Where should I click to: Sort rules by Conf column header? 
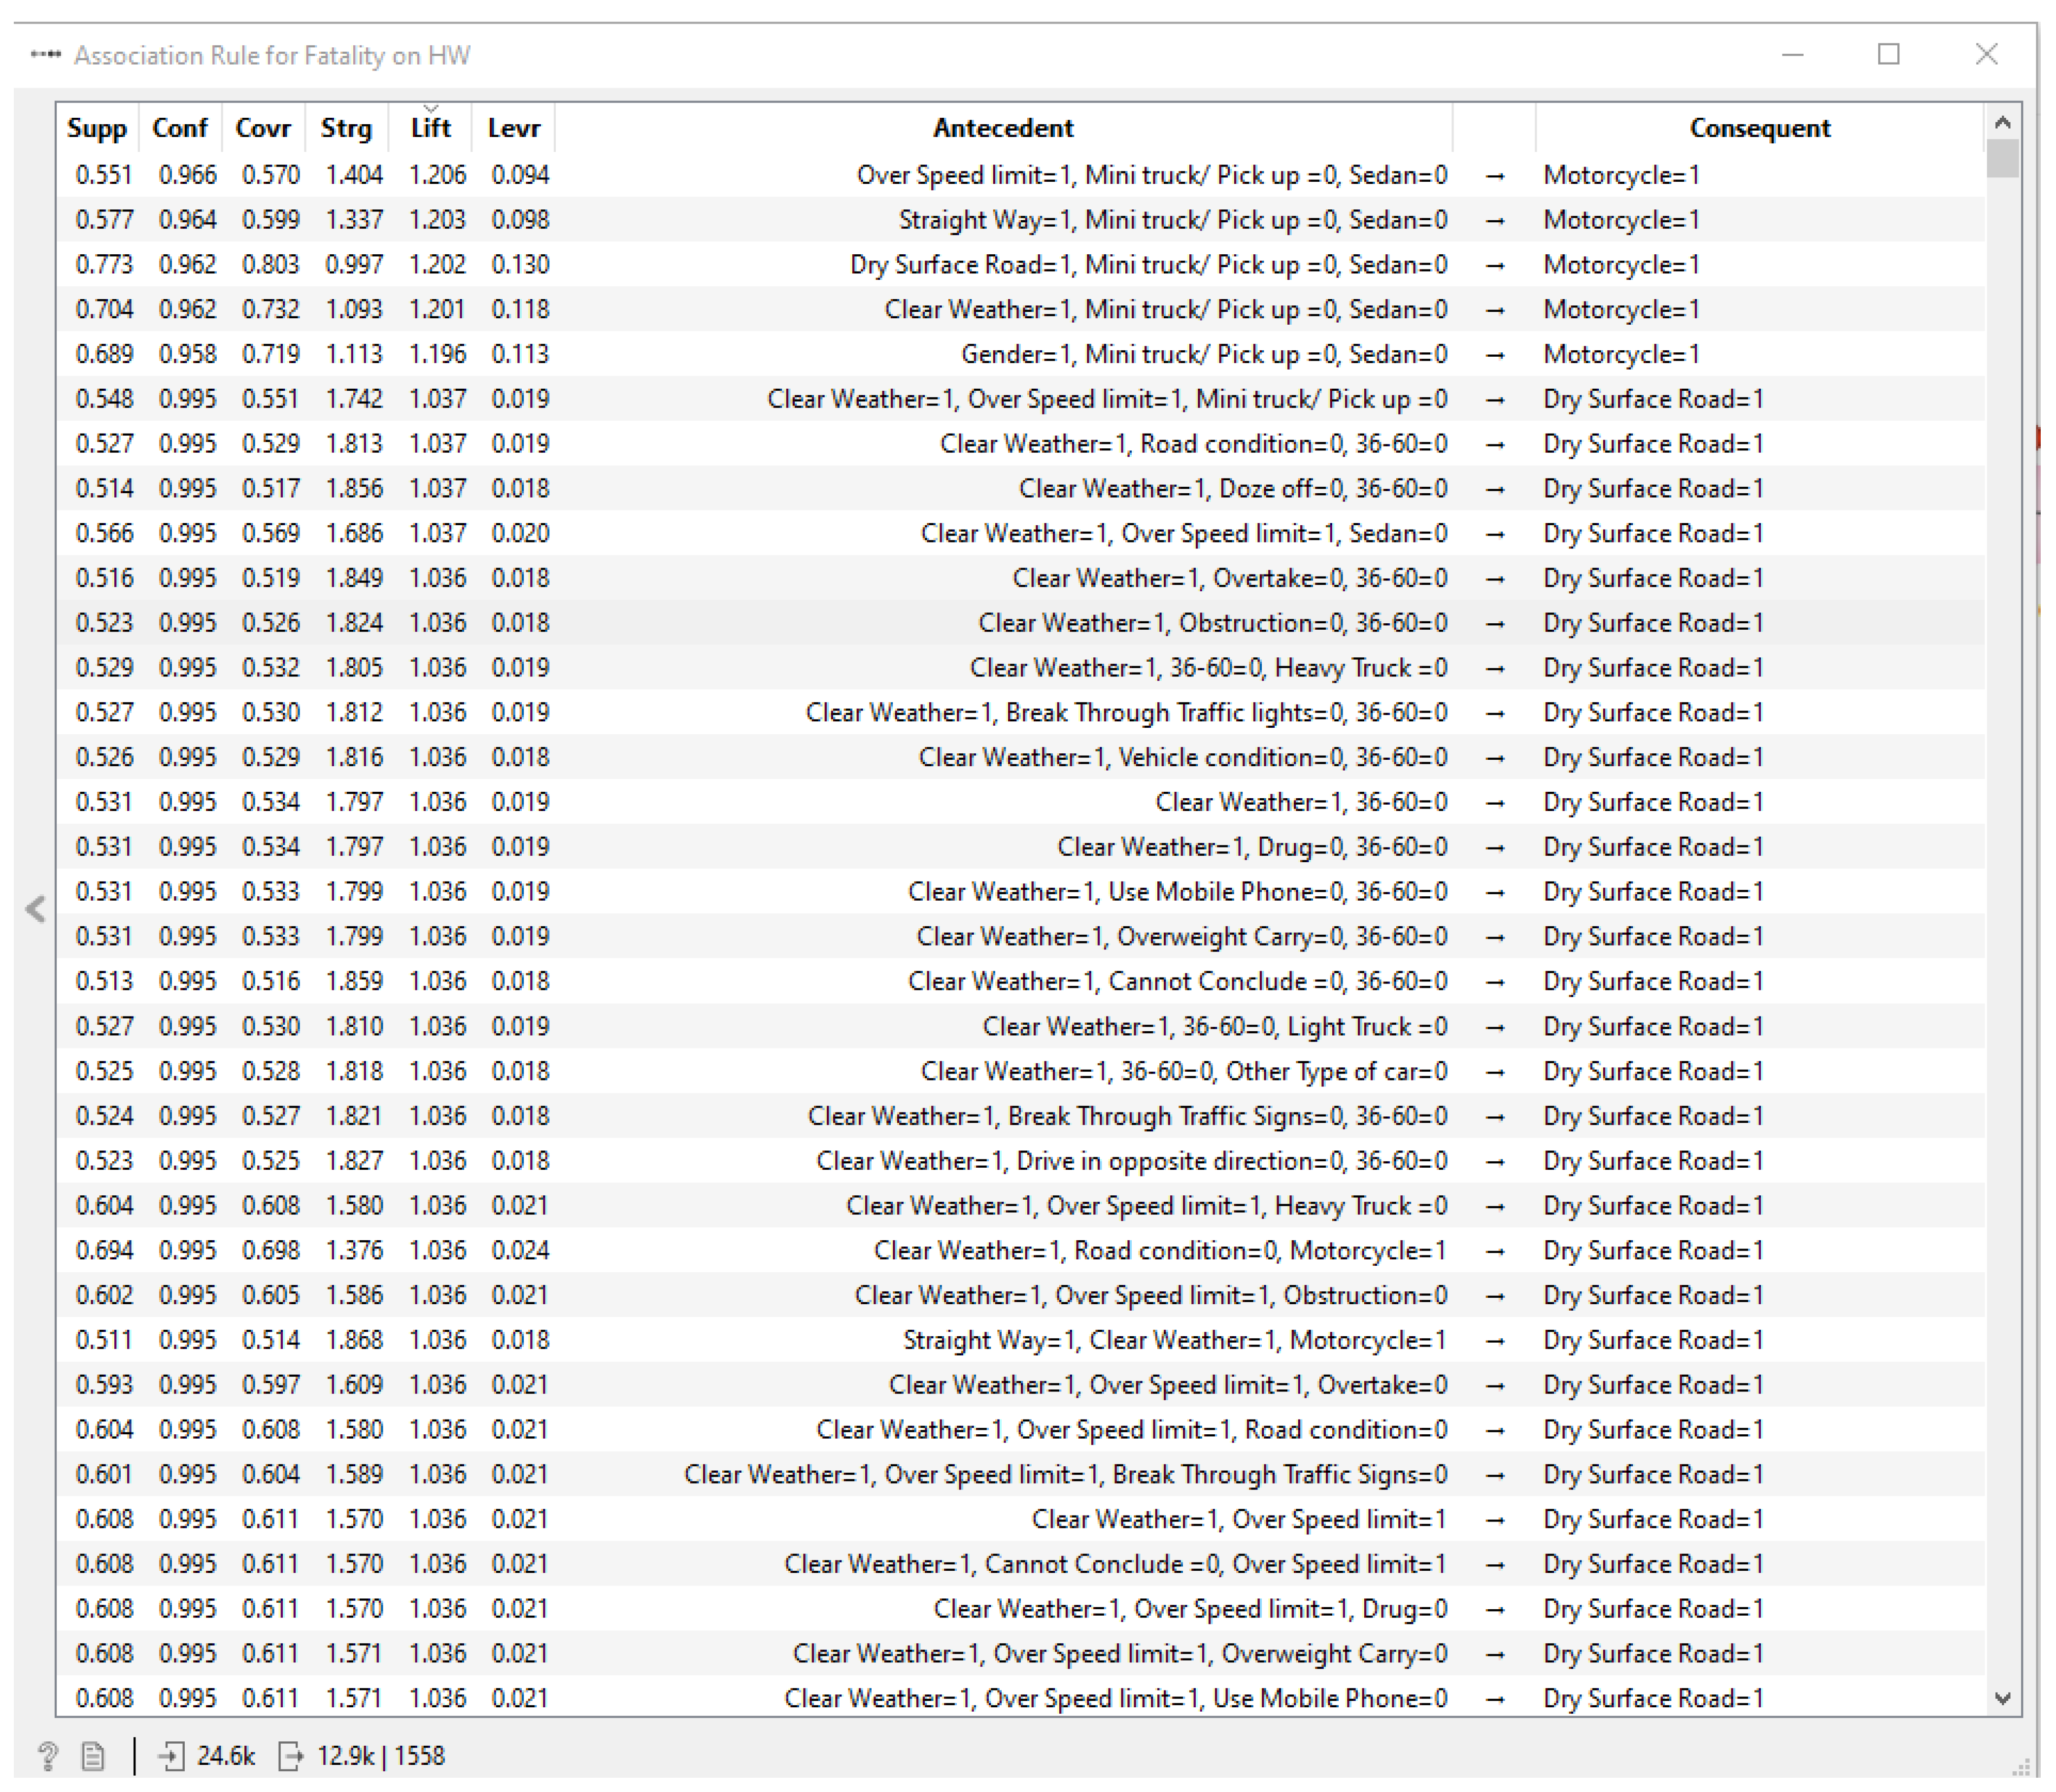(180, 128)
